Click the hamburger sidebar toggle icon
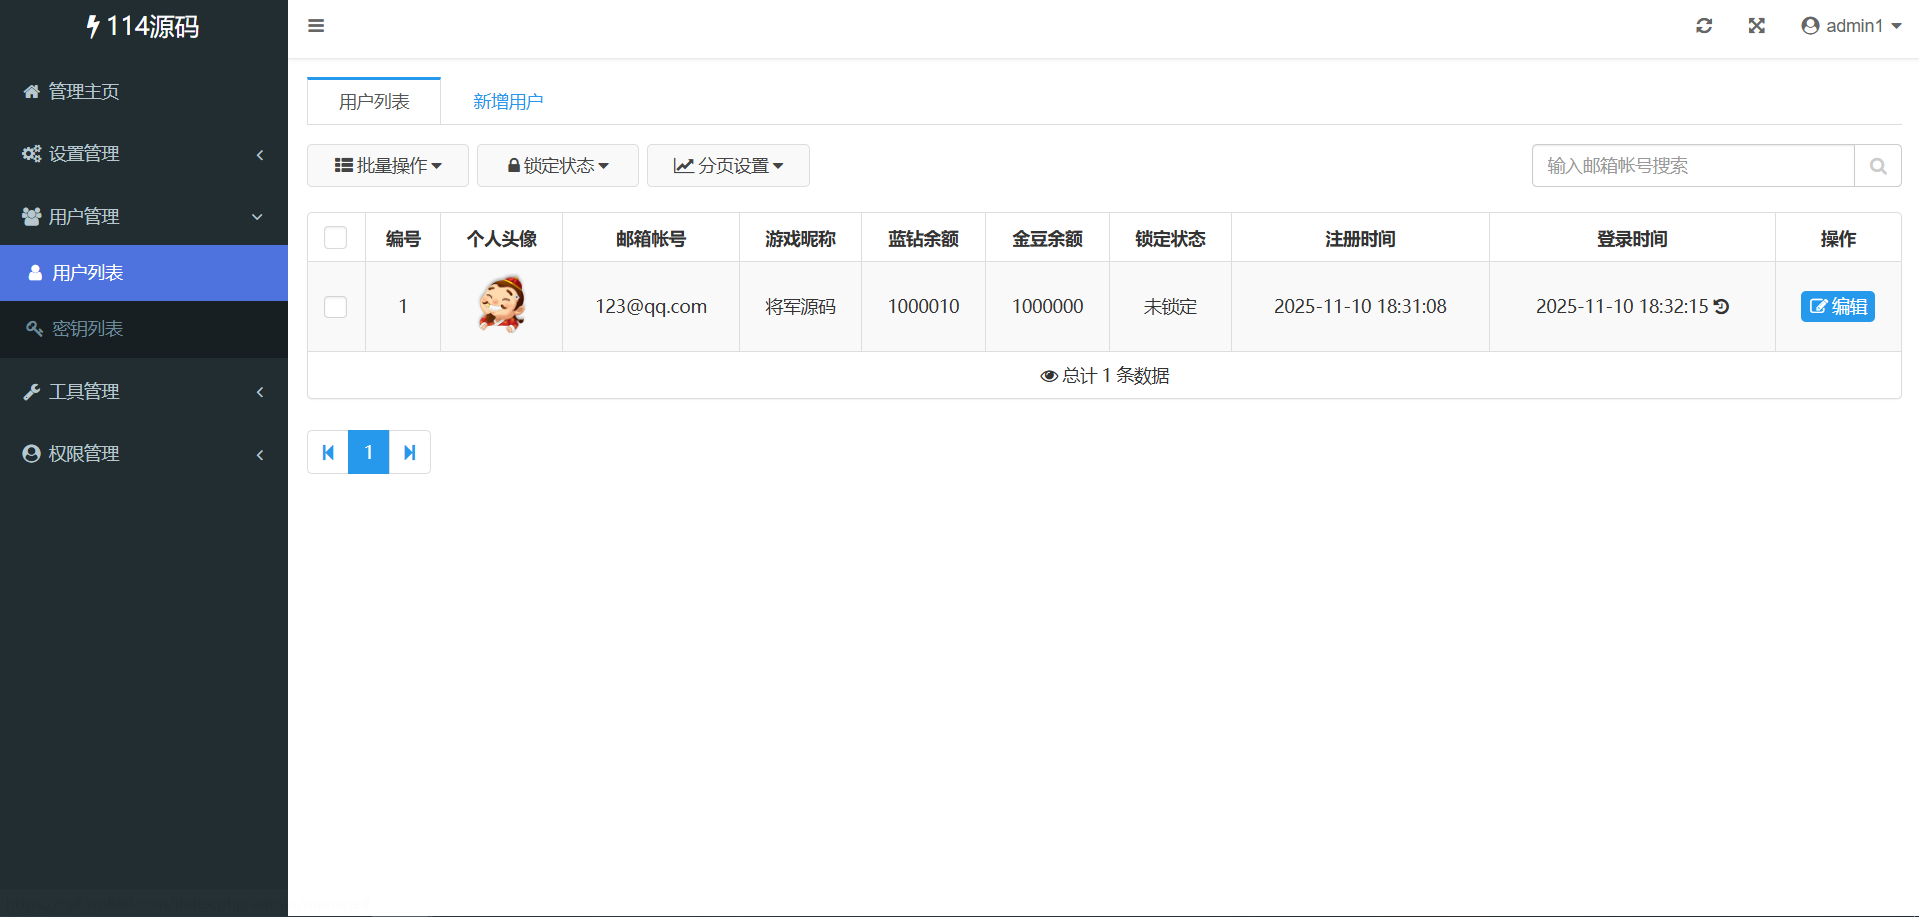Image resolution: width=1919 pixels, height=917 pixels. tap(316, 26)
